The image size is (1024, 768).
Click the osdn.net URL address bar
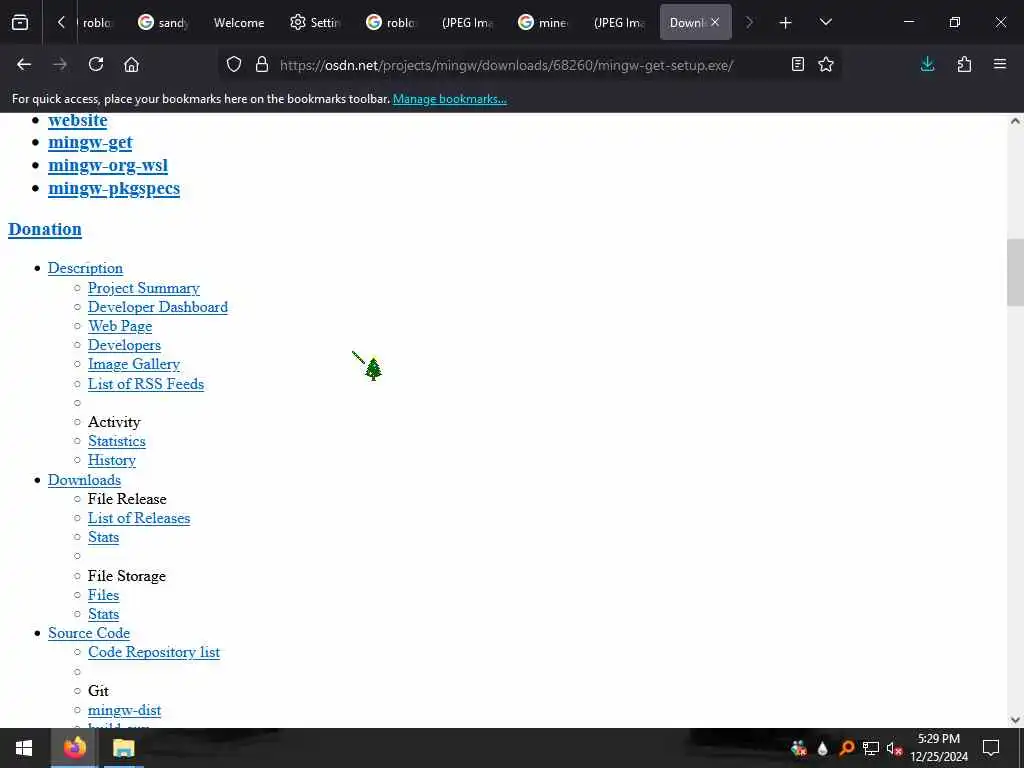click(x=507, y=65)
